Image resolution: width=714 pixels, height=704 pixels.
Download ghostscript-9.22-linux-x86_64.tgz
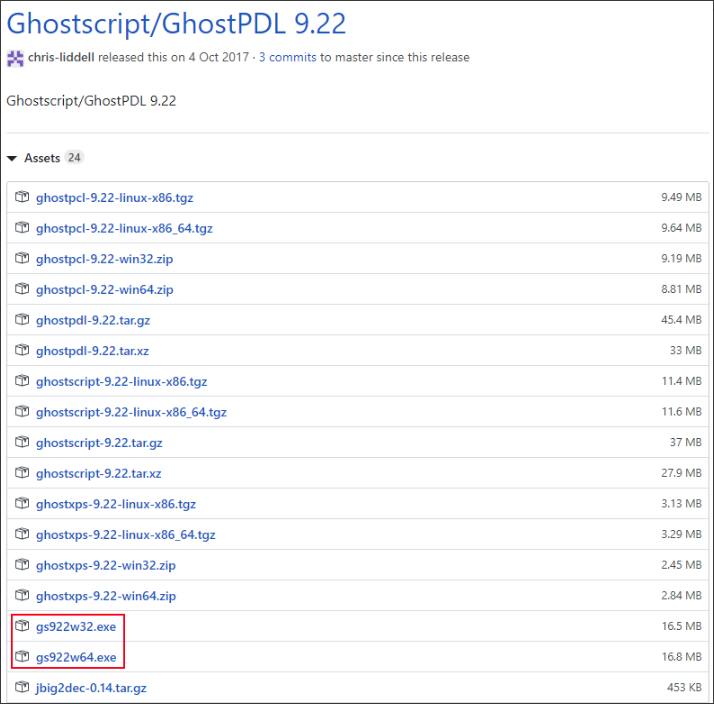pos(131,412)
